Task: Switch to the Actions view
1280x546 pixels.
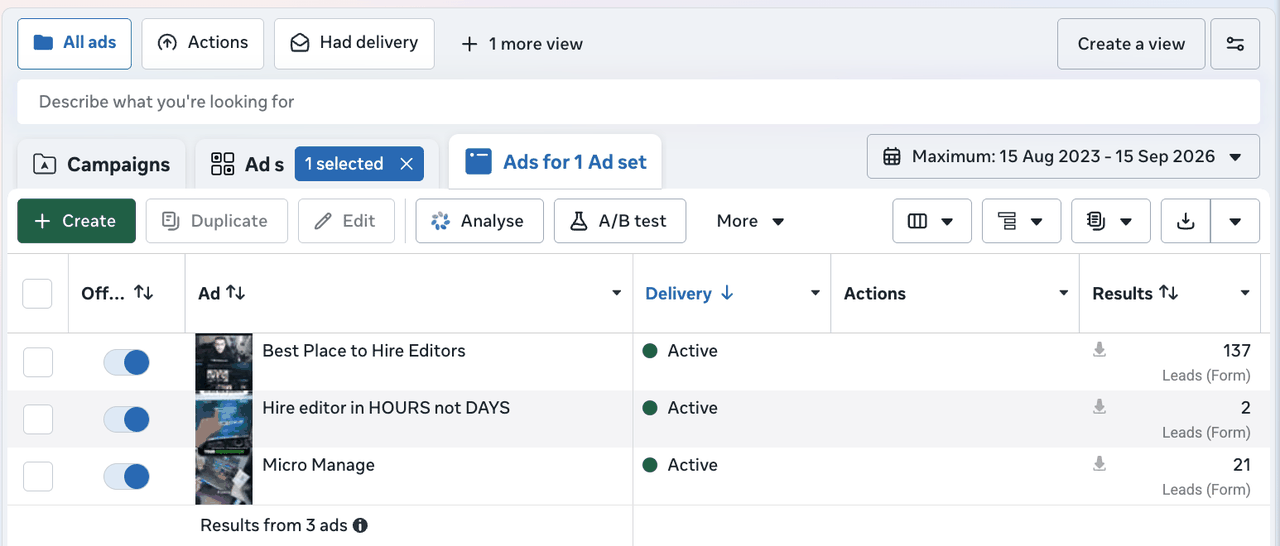Action: pos(203,43)
